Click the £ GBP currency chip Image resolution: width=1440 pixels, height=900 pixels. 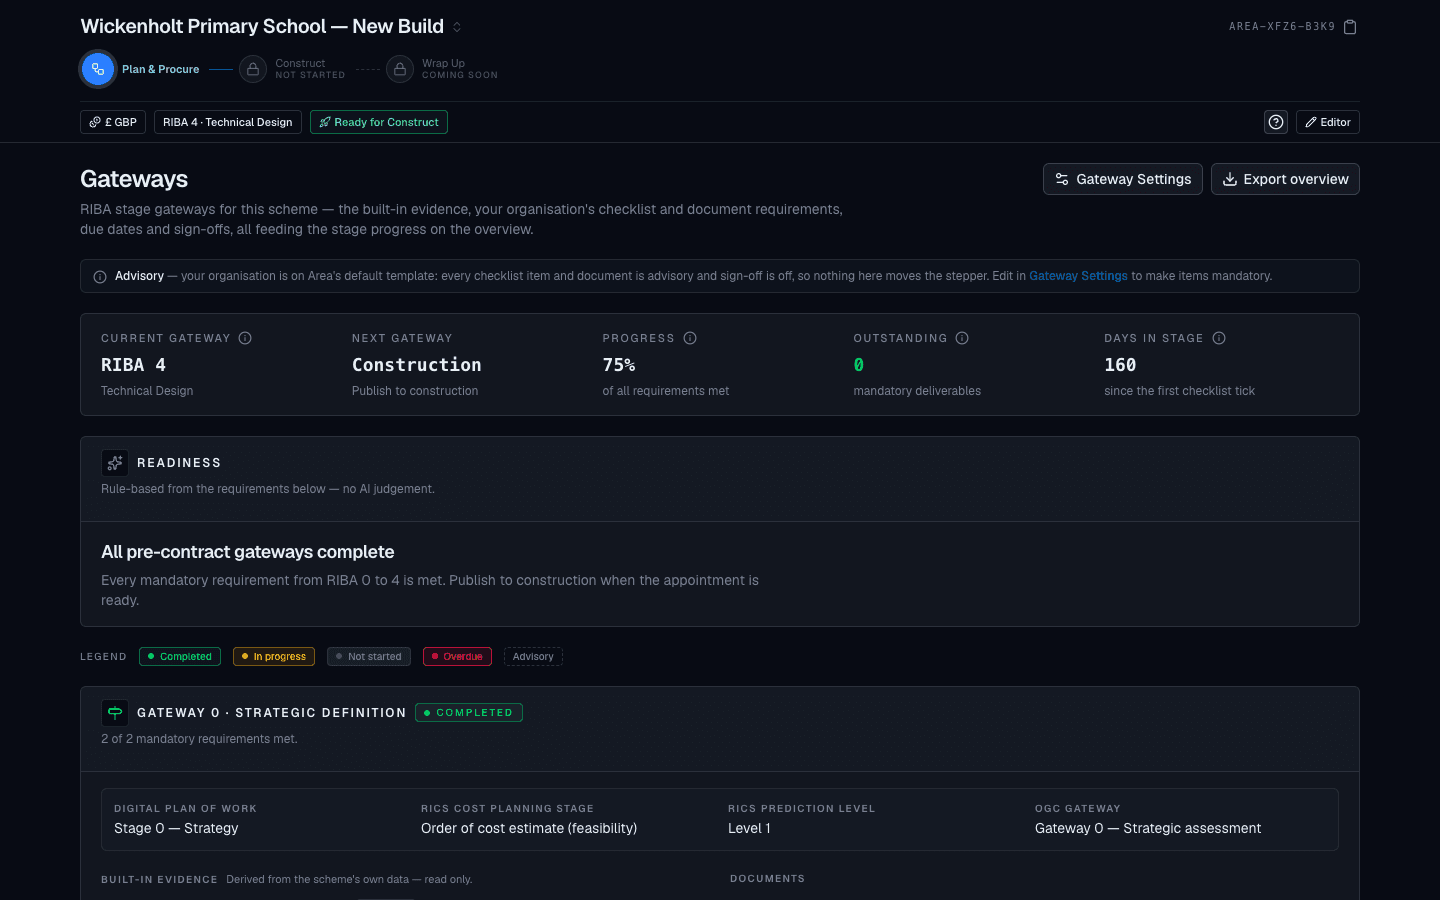pos(113,122)
